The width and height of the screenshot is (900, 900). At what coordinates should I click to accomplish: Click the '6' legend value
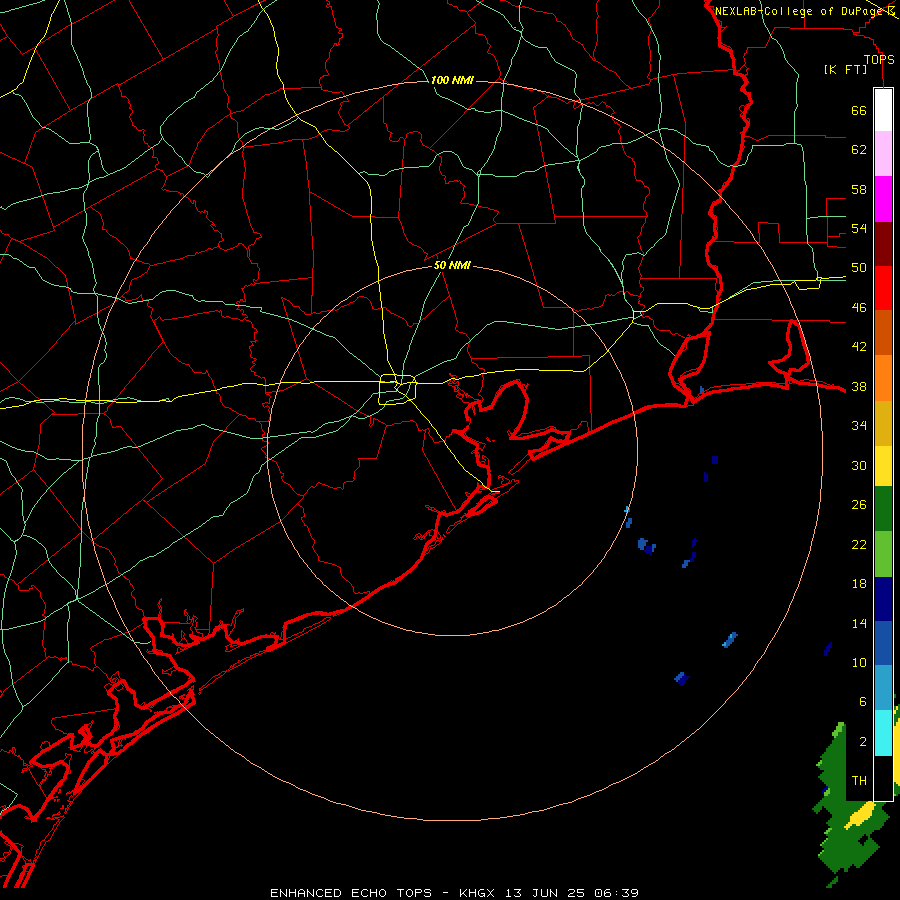(x=863, y=702)
